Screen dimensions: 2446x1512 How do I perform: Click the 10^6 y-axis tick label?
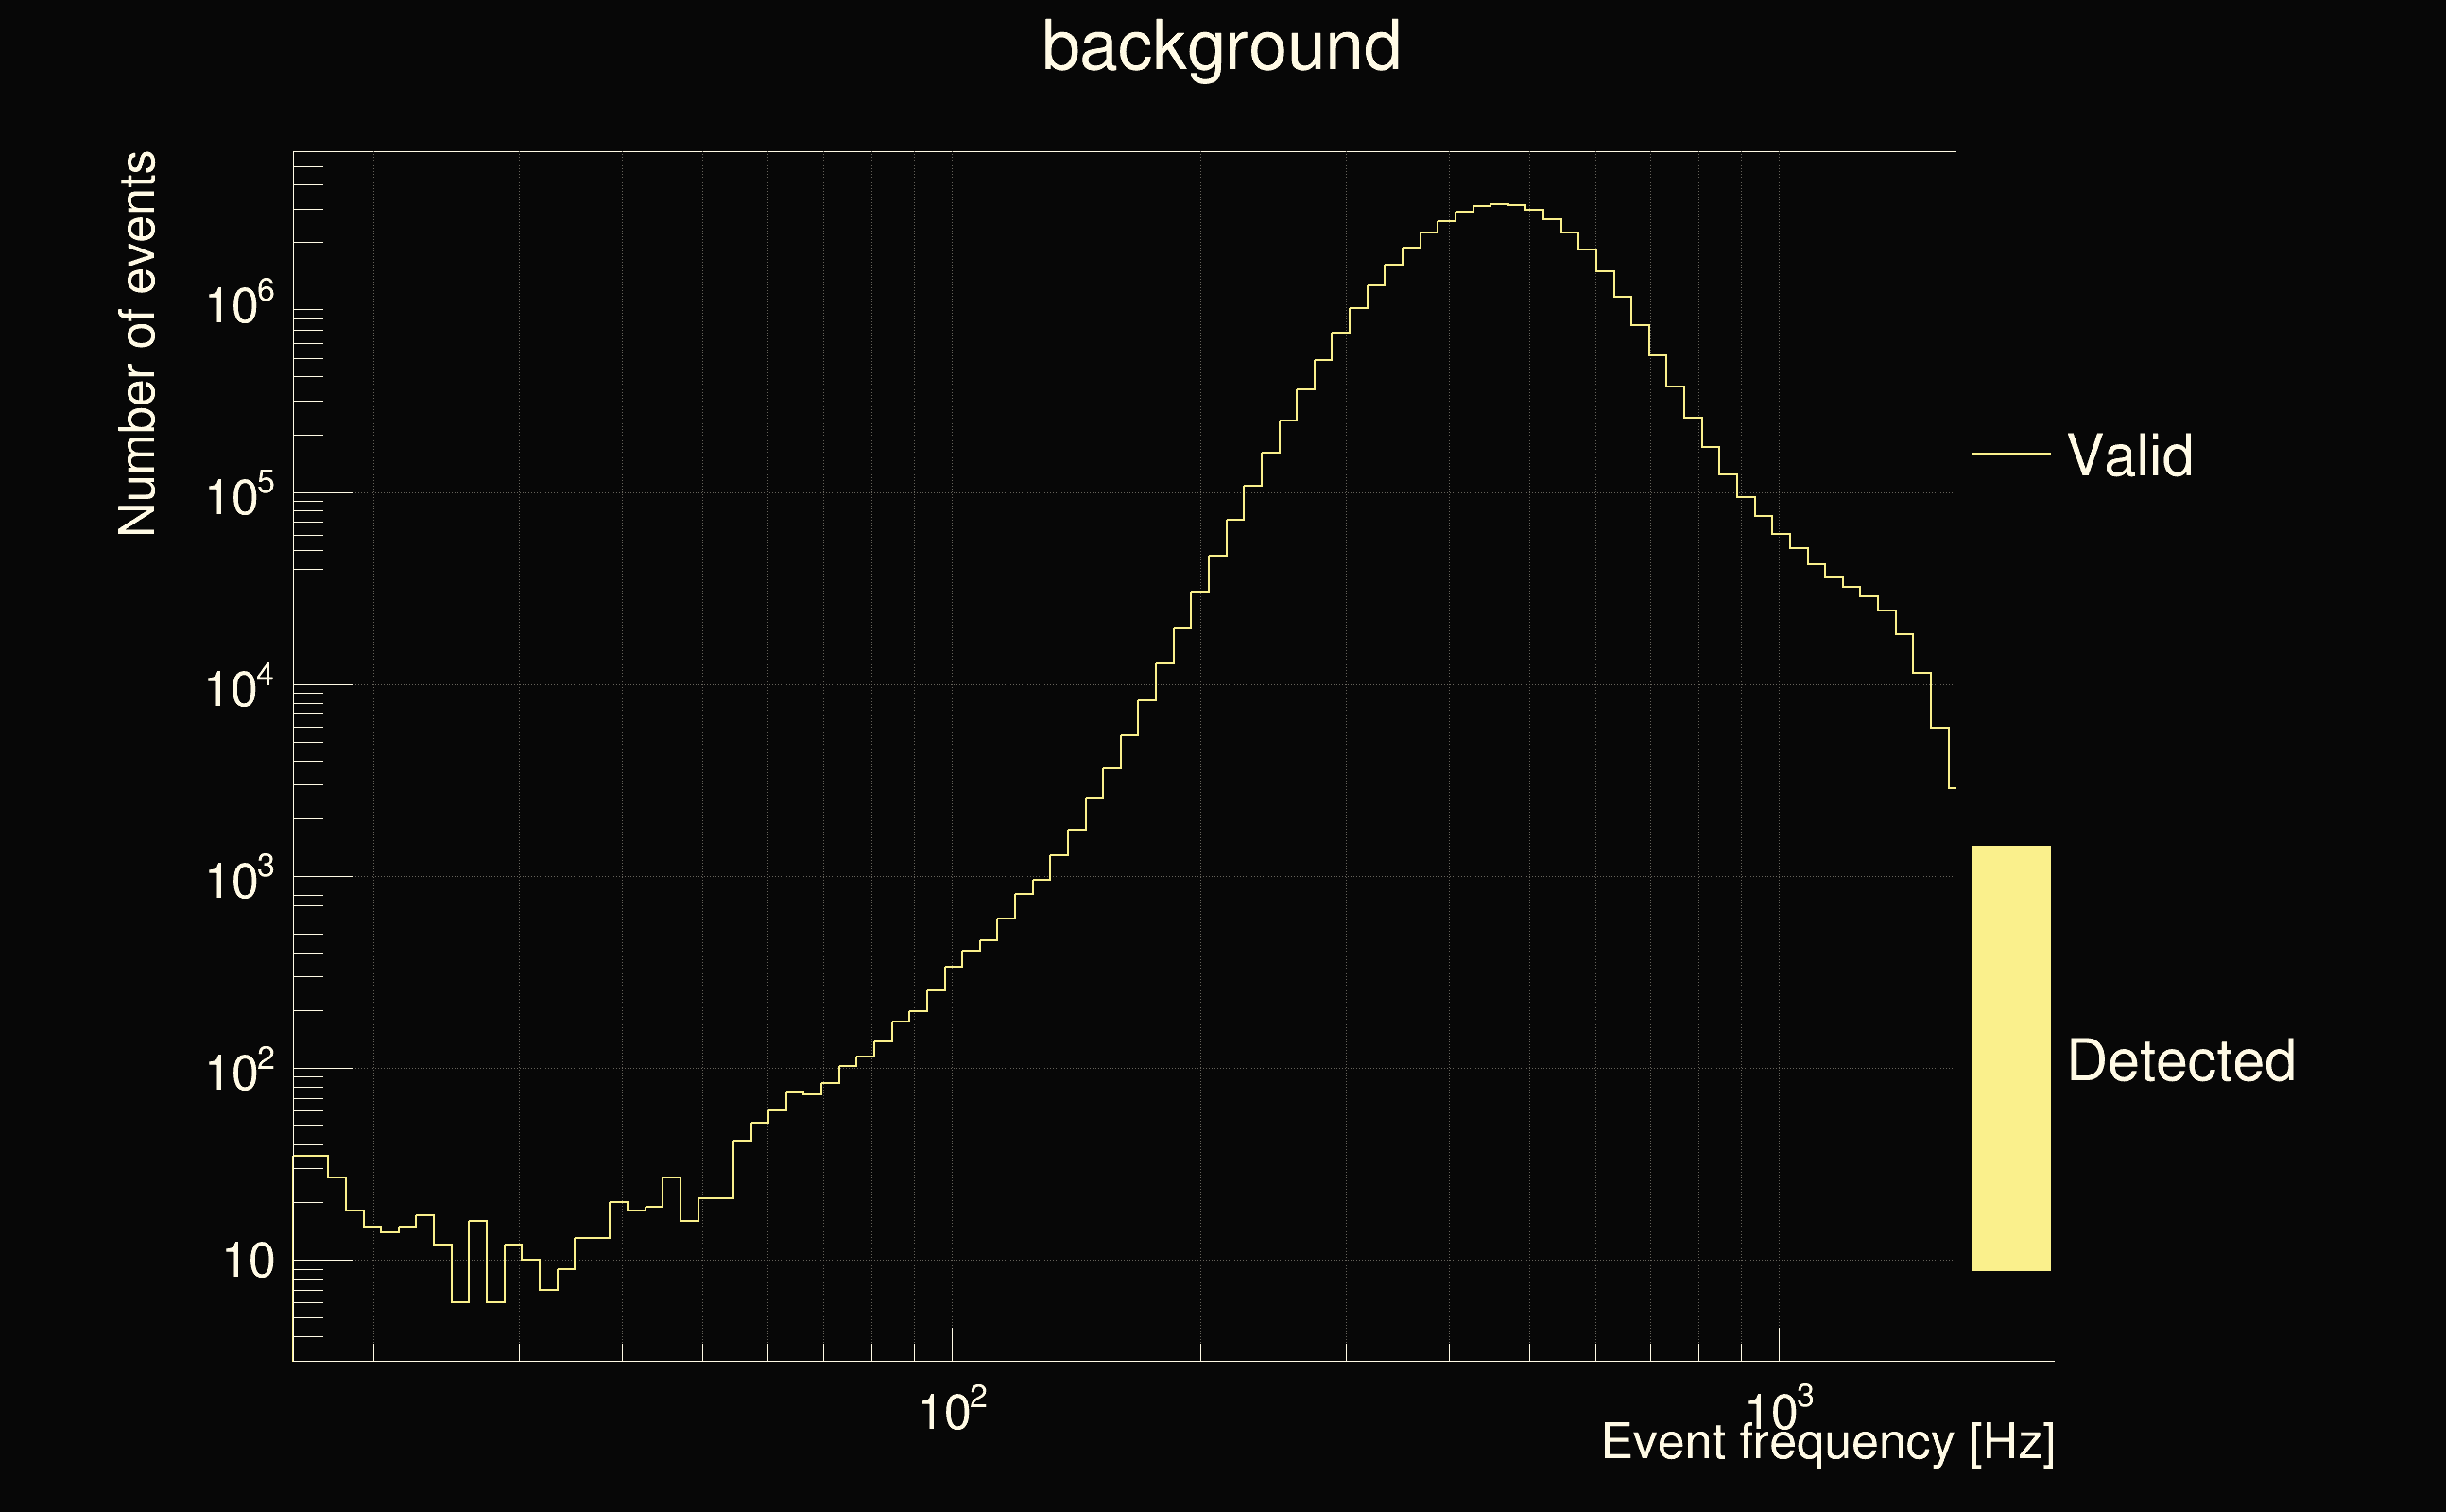[239, 304]
